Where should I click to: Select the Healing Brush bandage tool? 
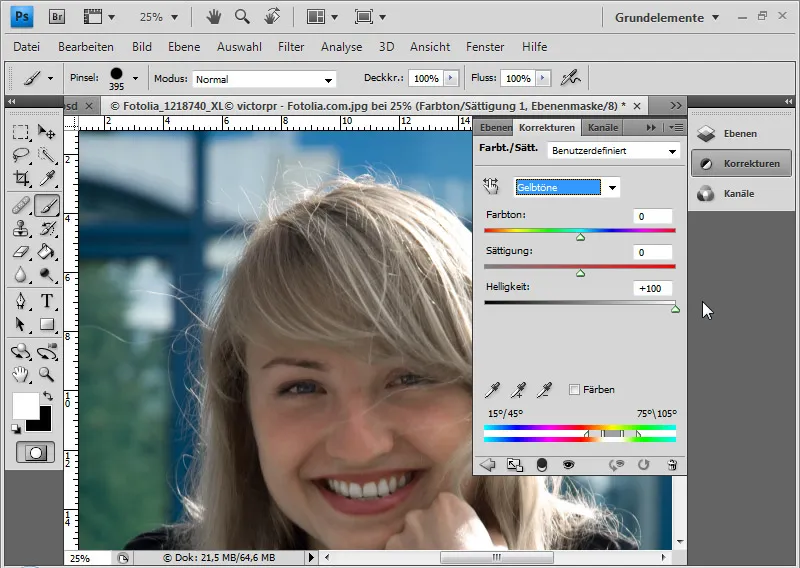20,206
